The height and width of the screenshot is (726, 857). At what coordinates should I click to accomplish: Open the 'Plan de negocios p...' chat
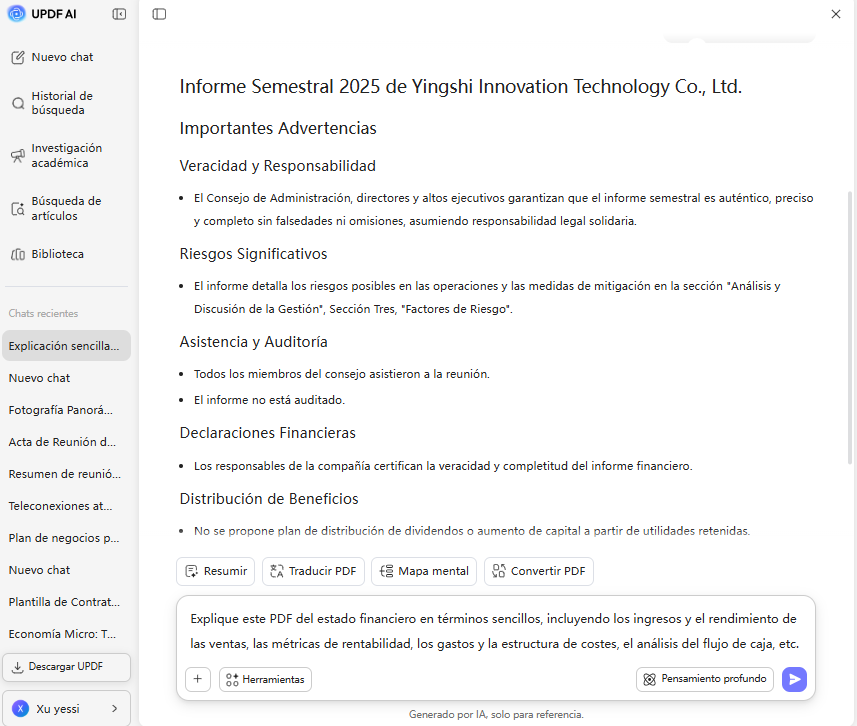tap(66, 538)
